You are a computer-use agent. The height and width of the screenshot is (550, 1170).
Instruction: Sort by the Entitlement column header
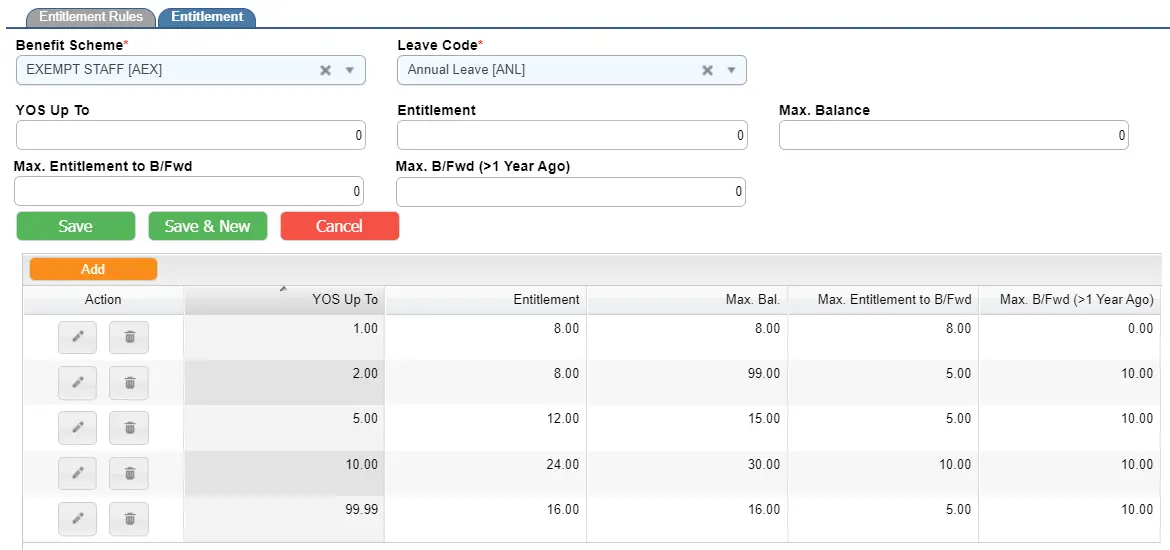tap(486, 300)
